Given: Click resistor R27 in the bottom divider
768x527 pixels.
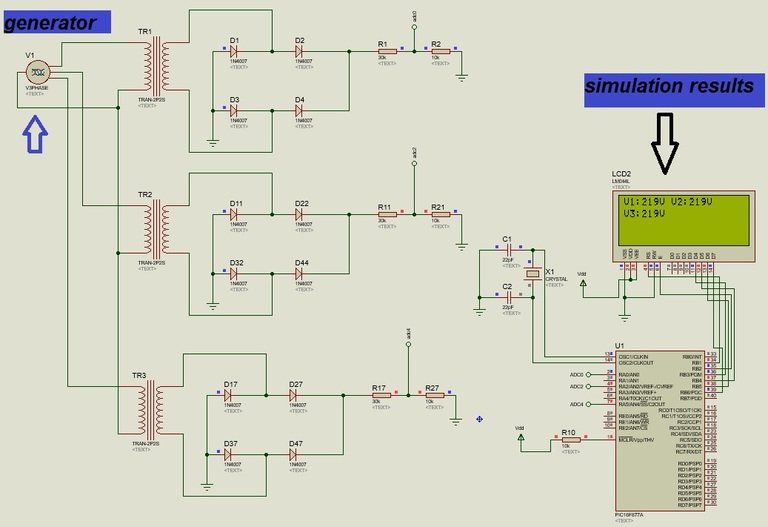Looking at the screenshot, I should (433, 396).
